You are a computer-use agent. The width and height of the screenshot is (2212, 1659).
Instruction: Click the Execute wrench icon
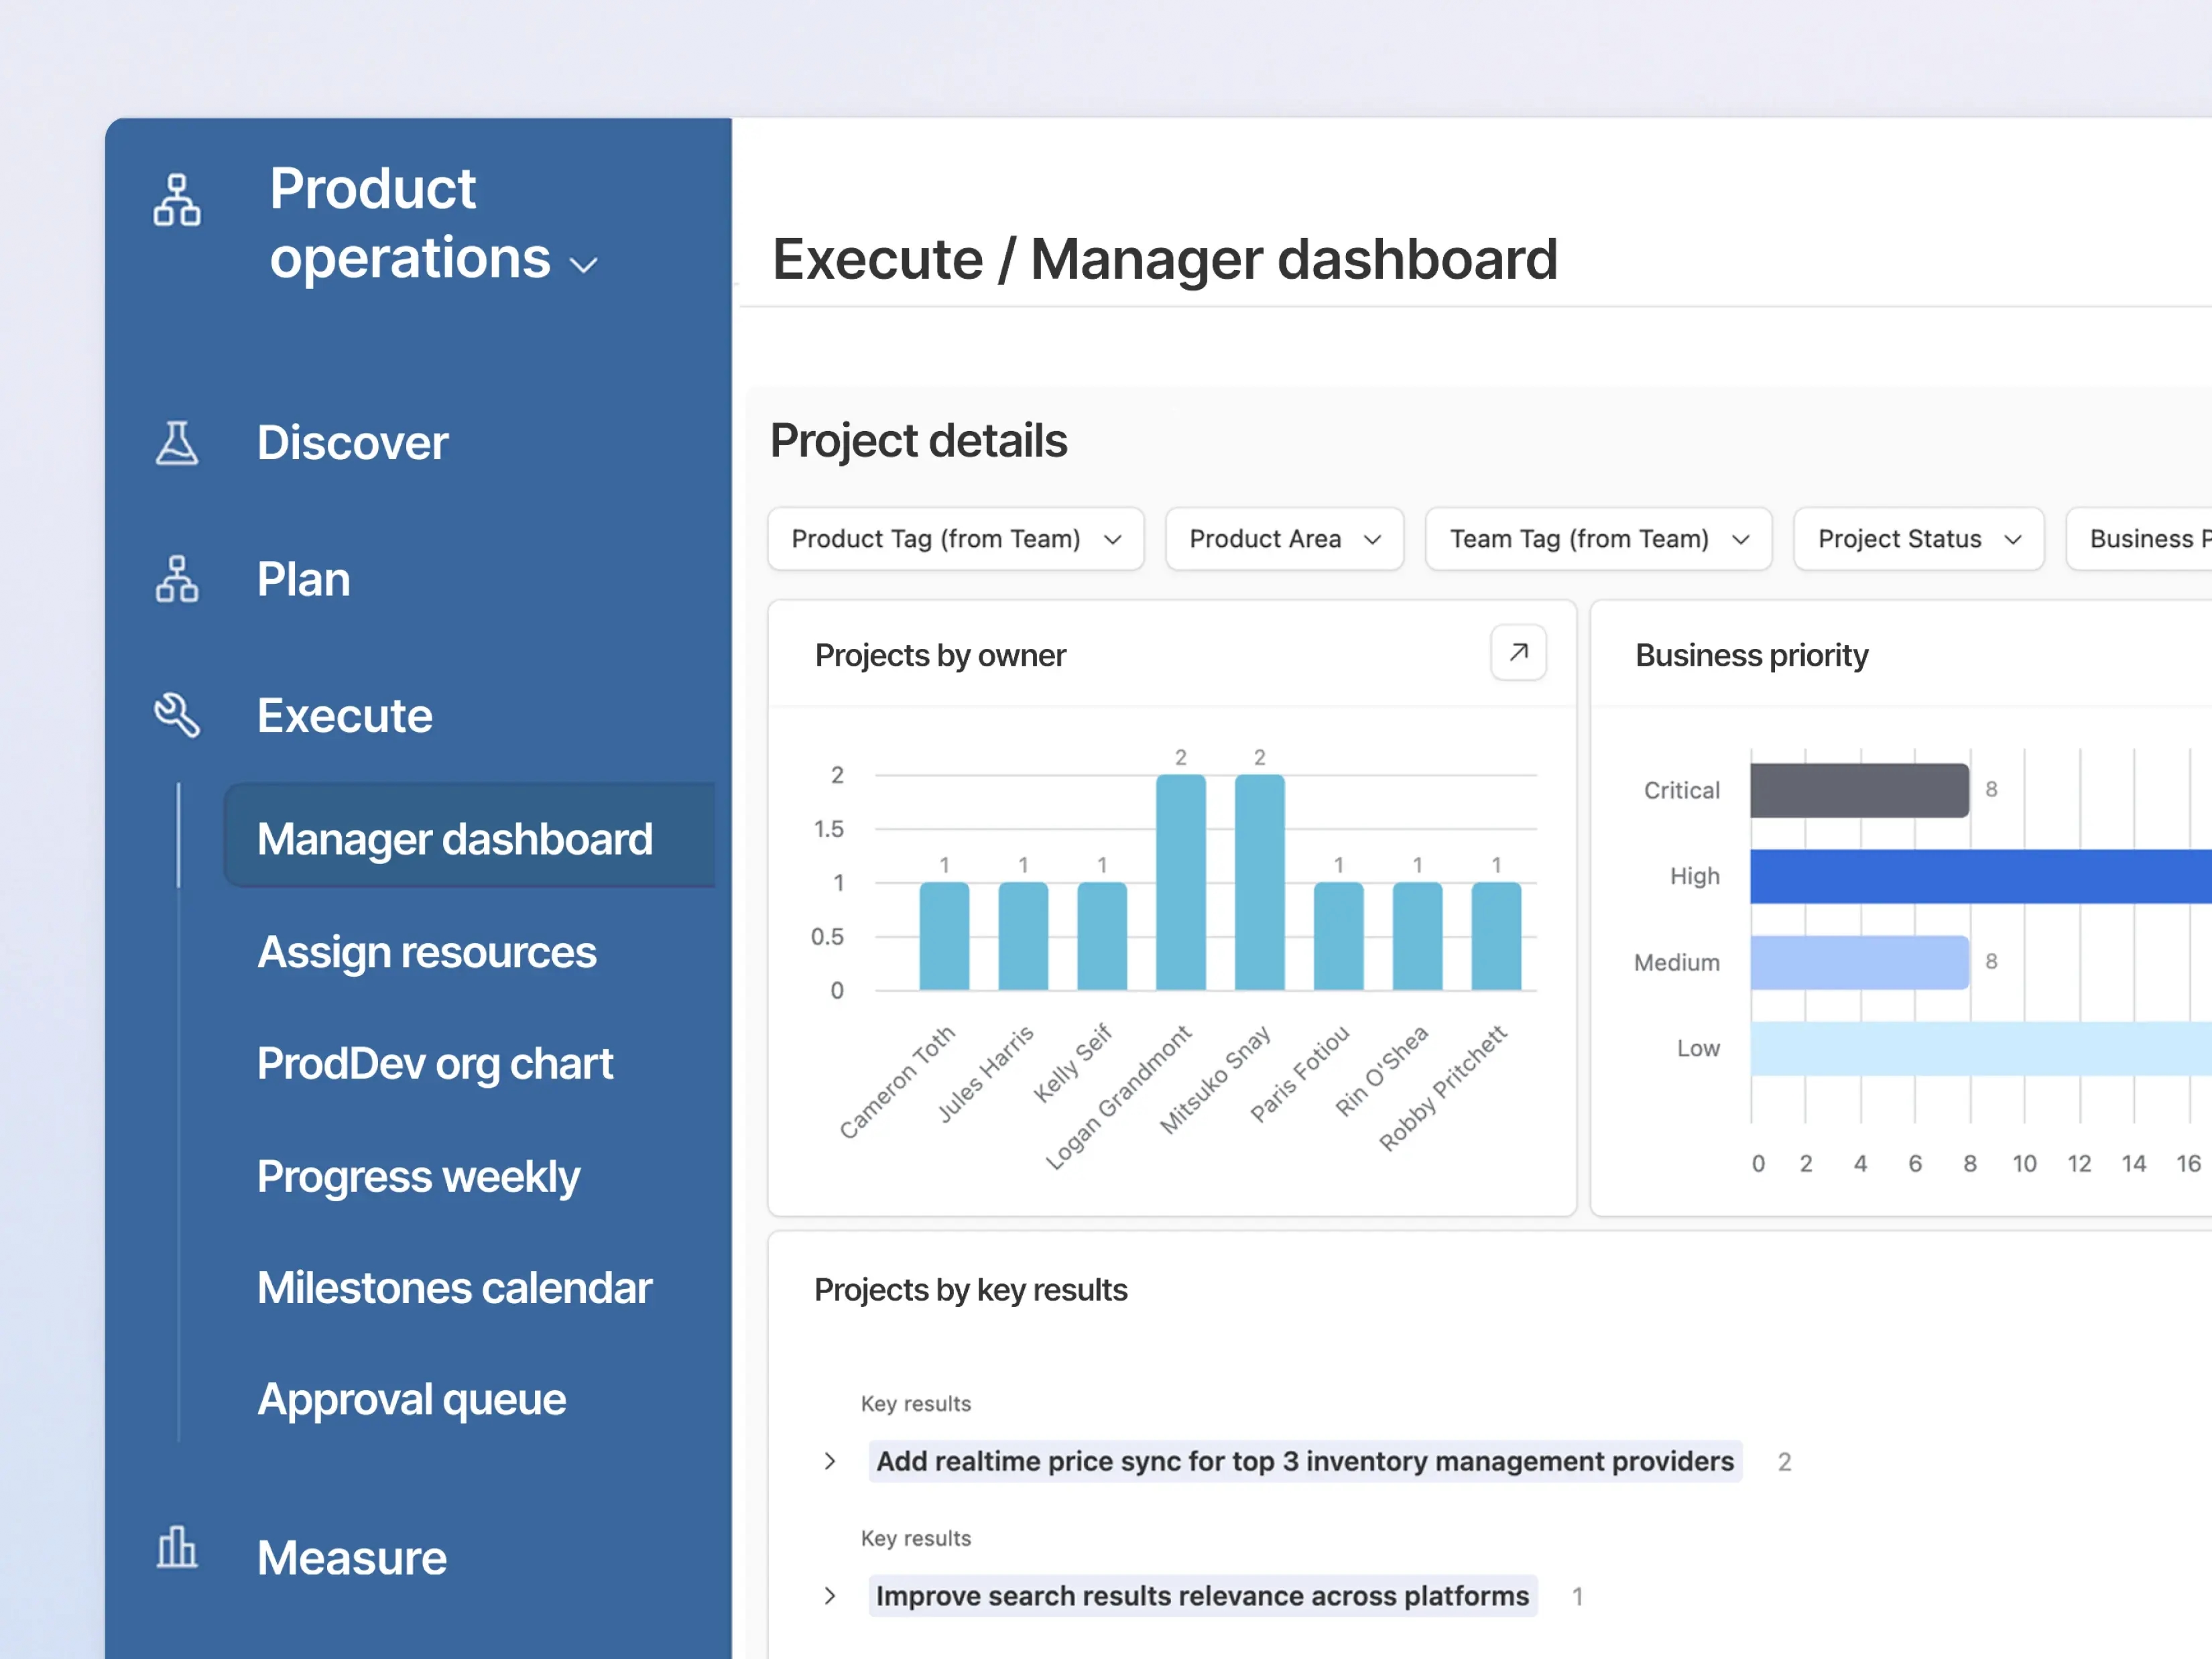177,716
